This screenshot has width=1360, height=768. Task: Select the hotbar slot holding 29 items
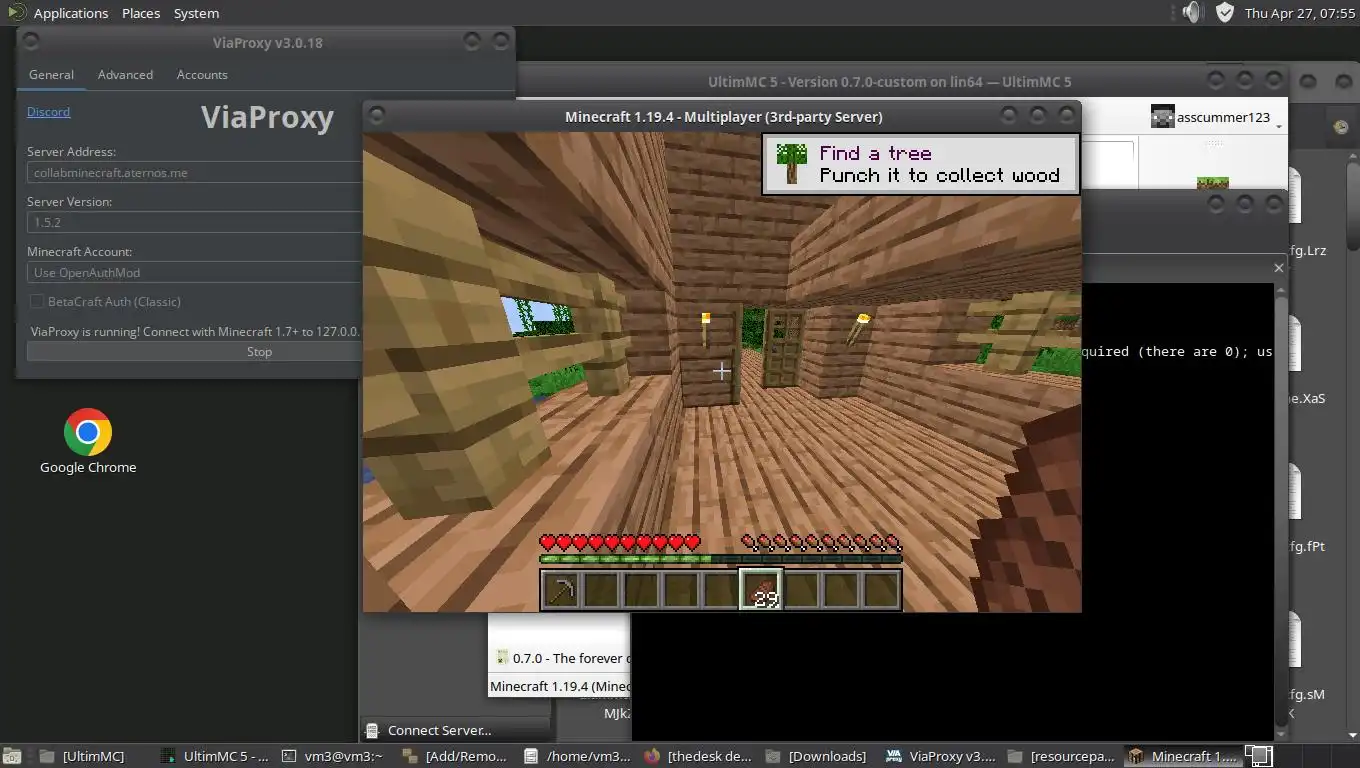[x=761, y=589]
